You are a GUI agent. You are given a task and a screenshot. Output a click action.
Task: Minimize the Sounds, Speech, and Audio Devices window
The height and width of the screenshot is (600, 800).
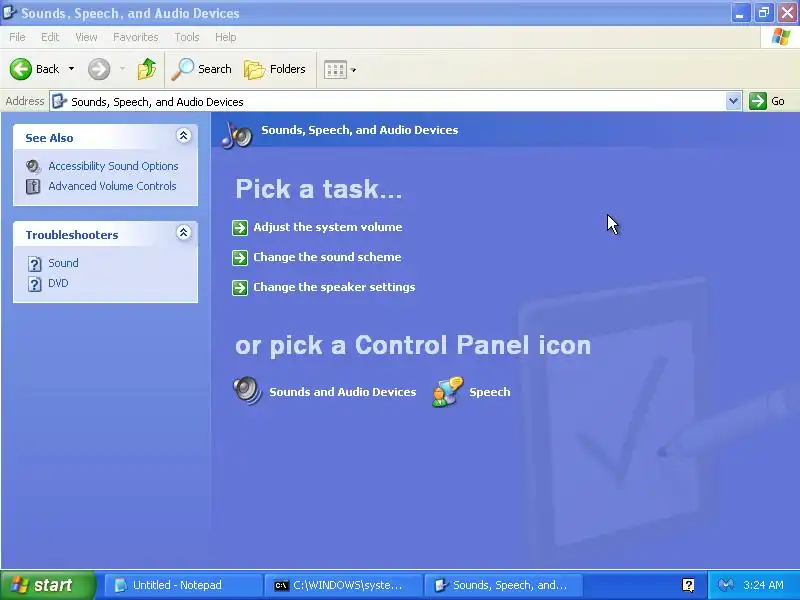coord(740,13)
